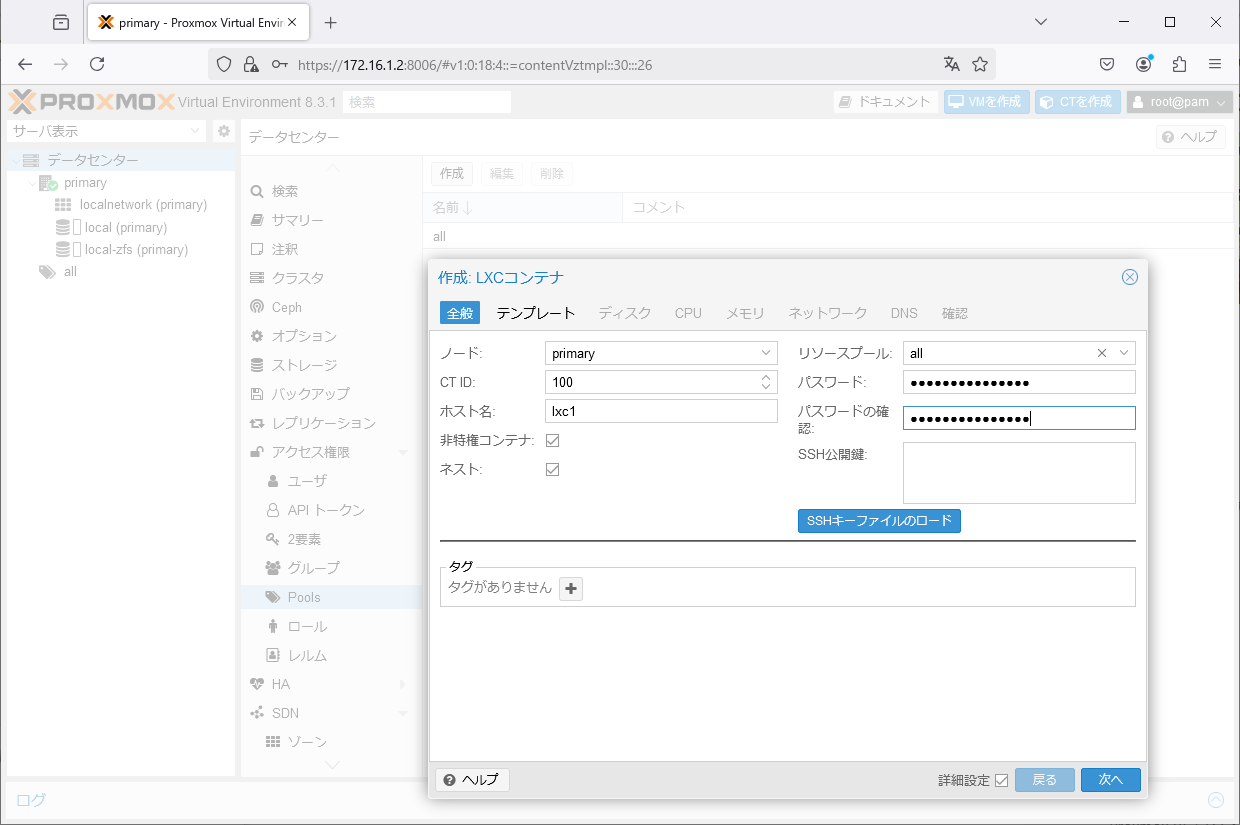1240x825 pixels.
Task: Collapse the アクセス権限 submenu arrow
Action: coord(403,452)
